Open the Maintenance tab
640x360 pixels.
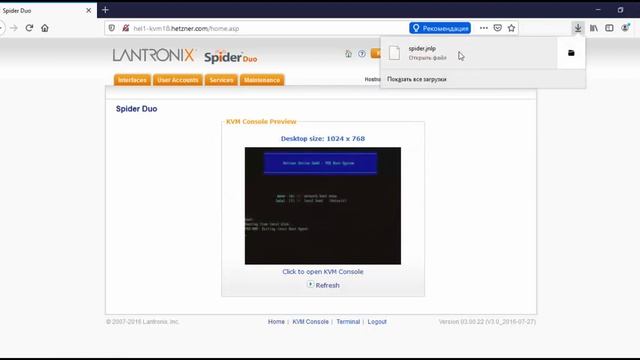[262, 80]
